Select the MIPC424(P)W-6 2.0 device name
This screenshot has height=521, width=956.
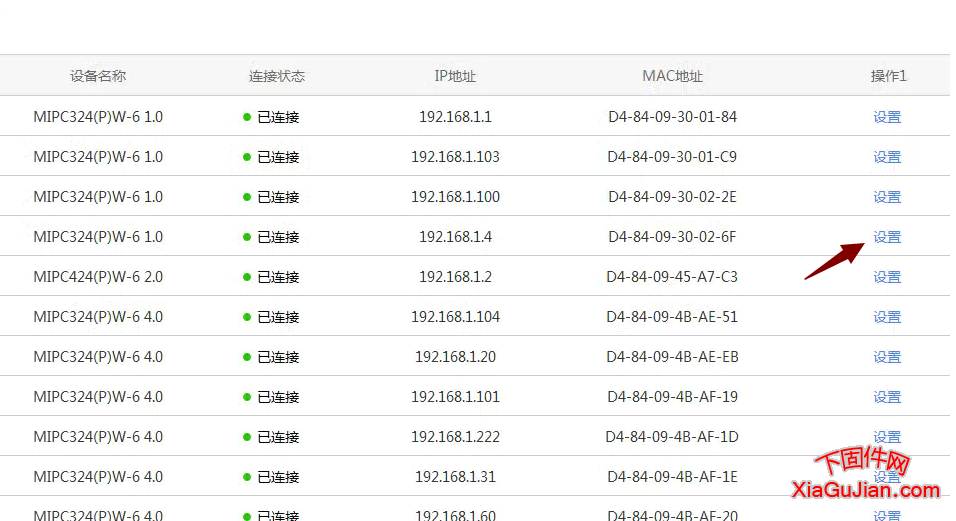(98, 277)
